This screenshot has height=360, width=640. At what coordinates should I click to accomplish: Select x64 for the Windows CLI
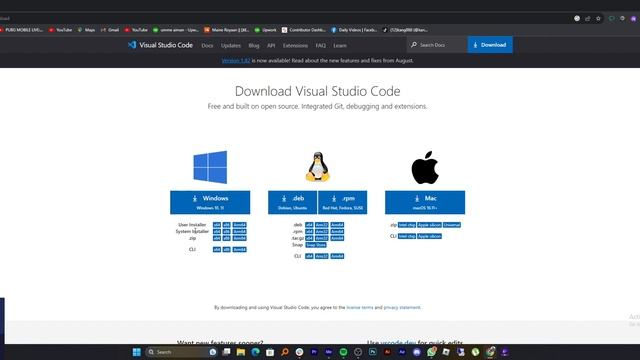[217, 249]
